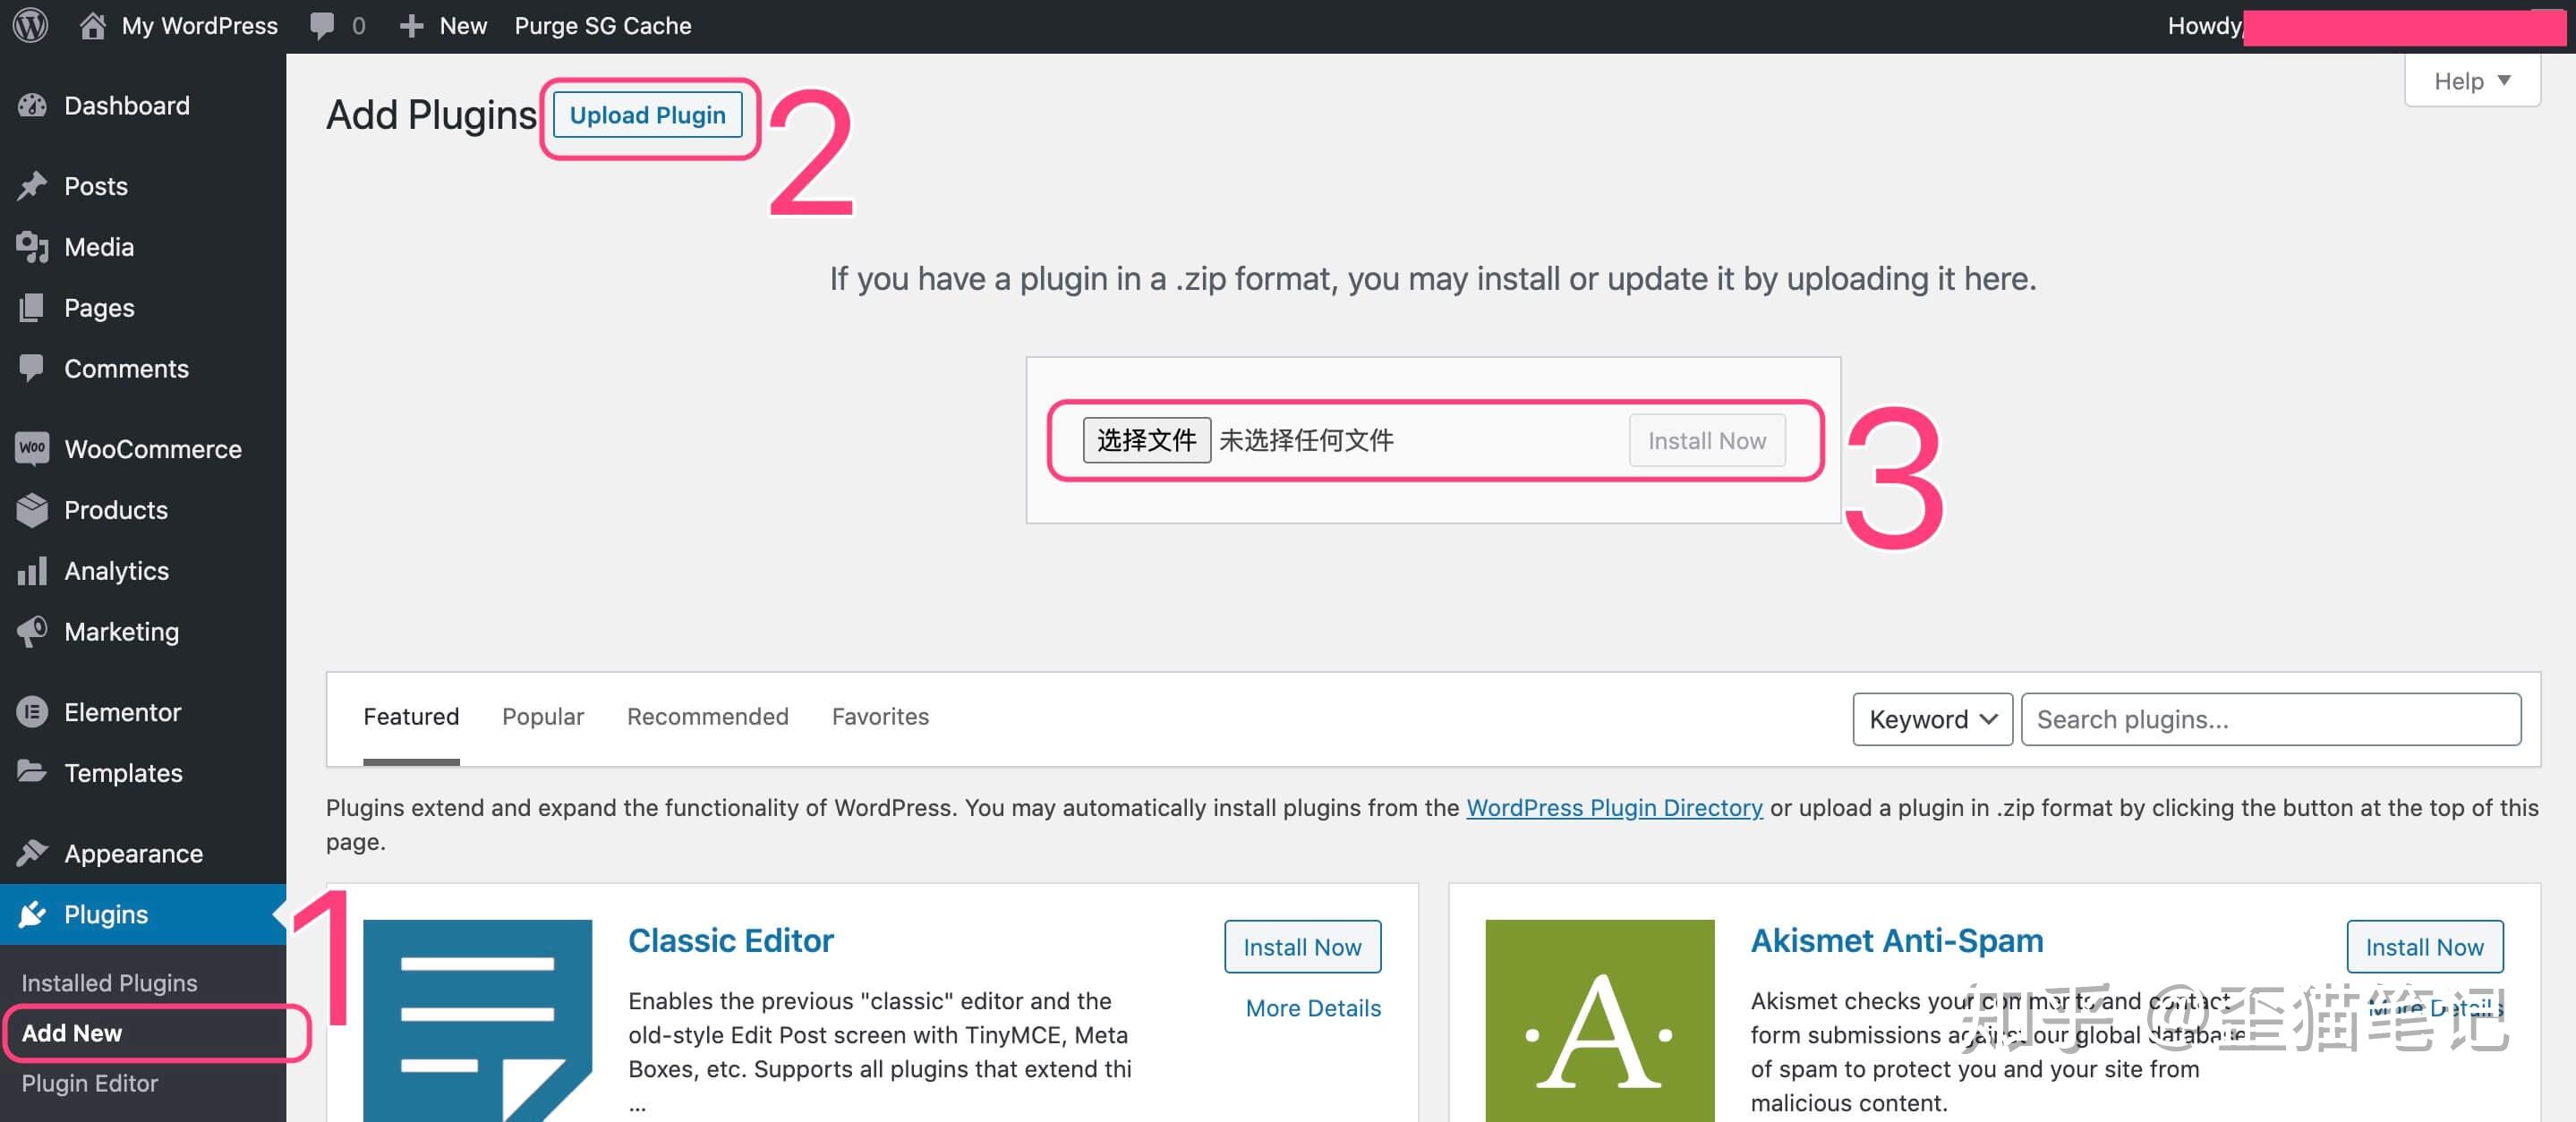This screenshot has width=2576, height=1122.
Task: Click the Appearance paintbrush icon
Action: click(x=32, y=853)
